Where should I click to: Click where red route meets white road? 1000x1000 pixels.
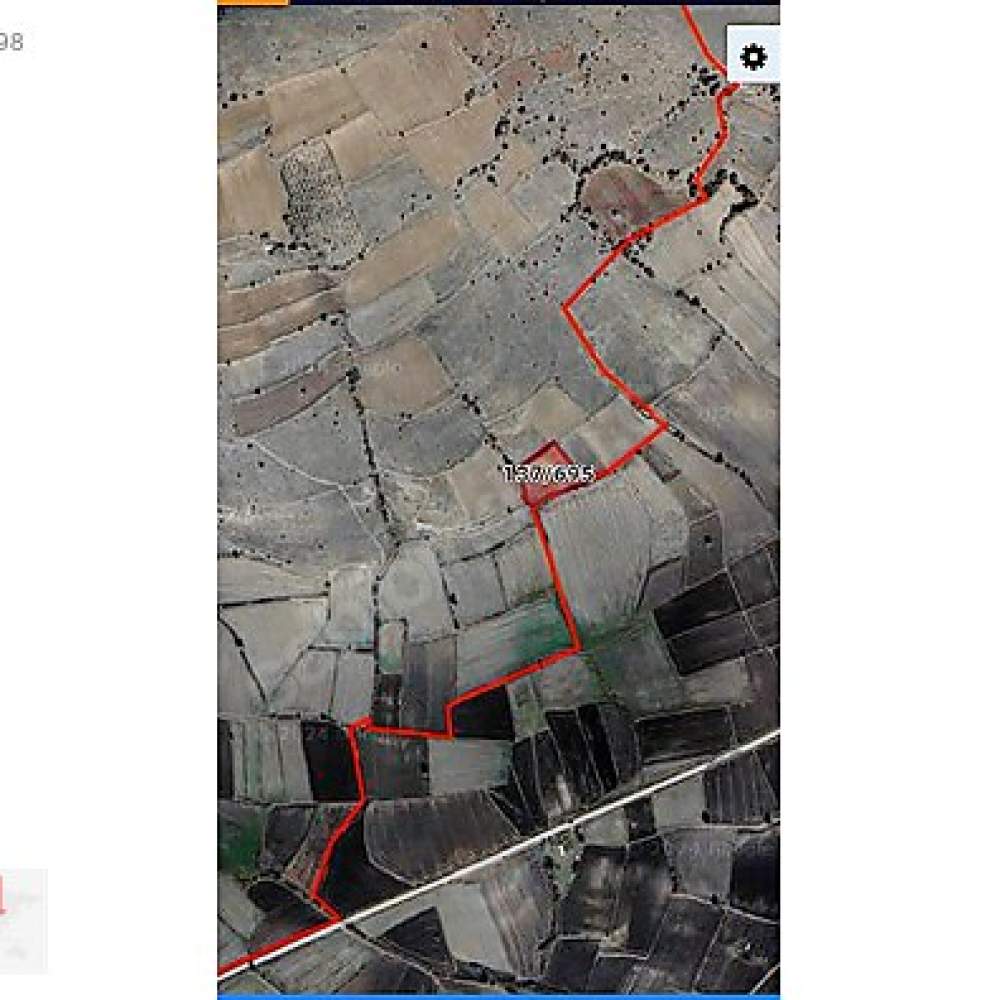tap(340, 918)
